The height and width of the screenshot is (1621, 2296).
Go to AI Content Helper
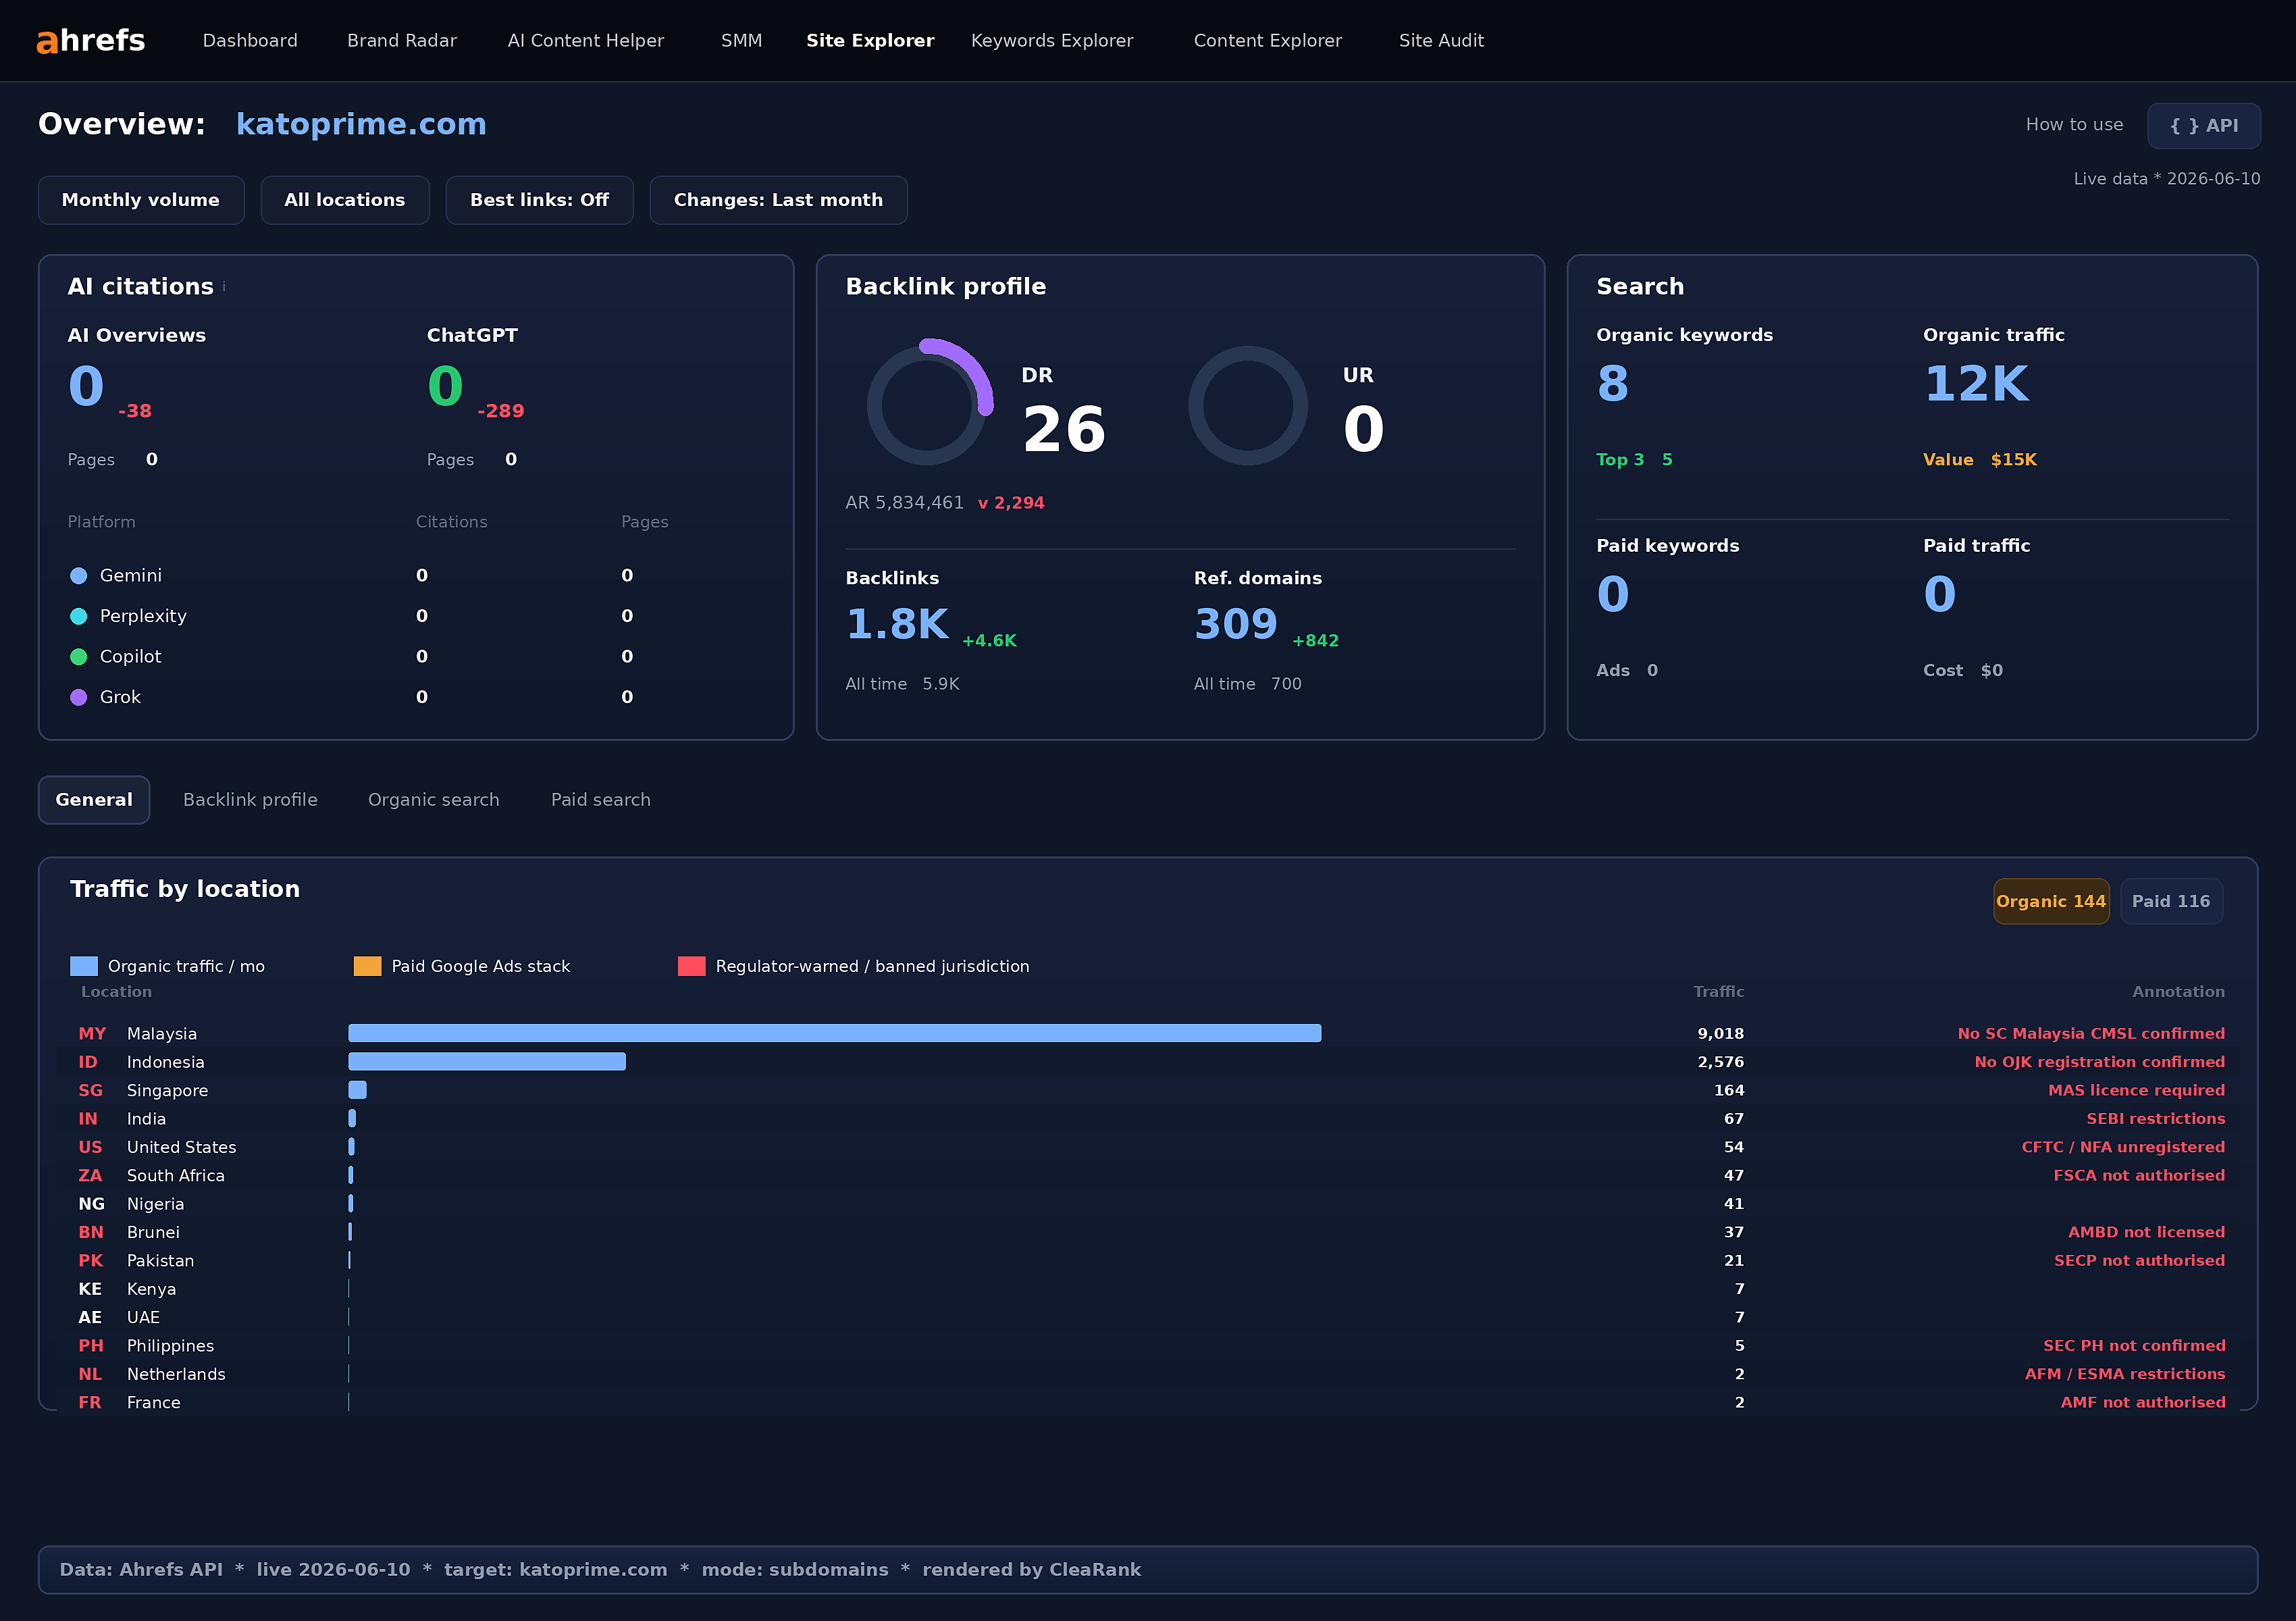coord(586,41)
